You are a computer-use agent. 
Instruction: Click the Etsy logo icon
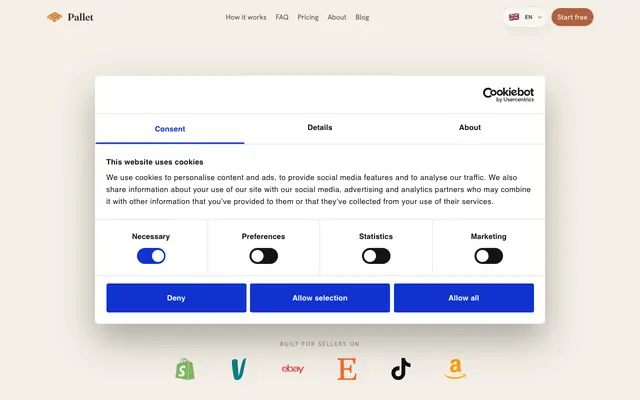tap(347, 369)
